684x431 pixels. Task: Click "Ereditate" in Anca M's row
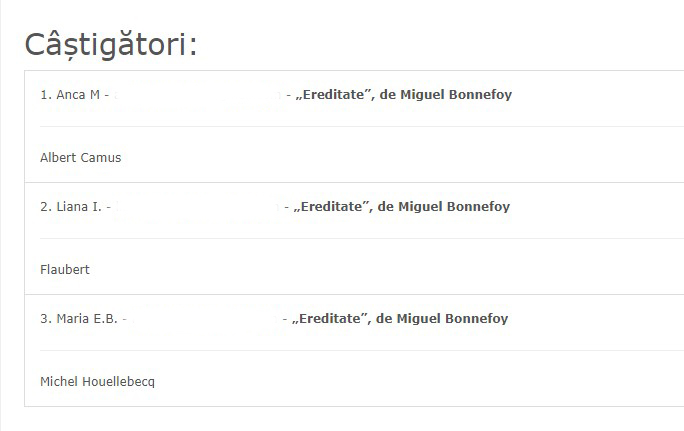335,95
